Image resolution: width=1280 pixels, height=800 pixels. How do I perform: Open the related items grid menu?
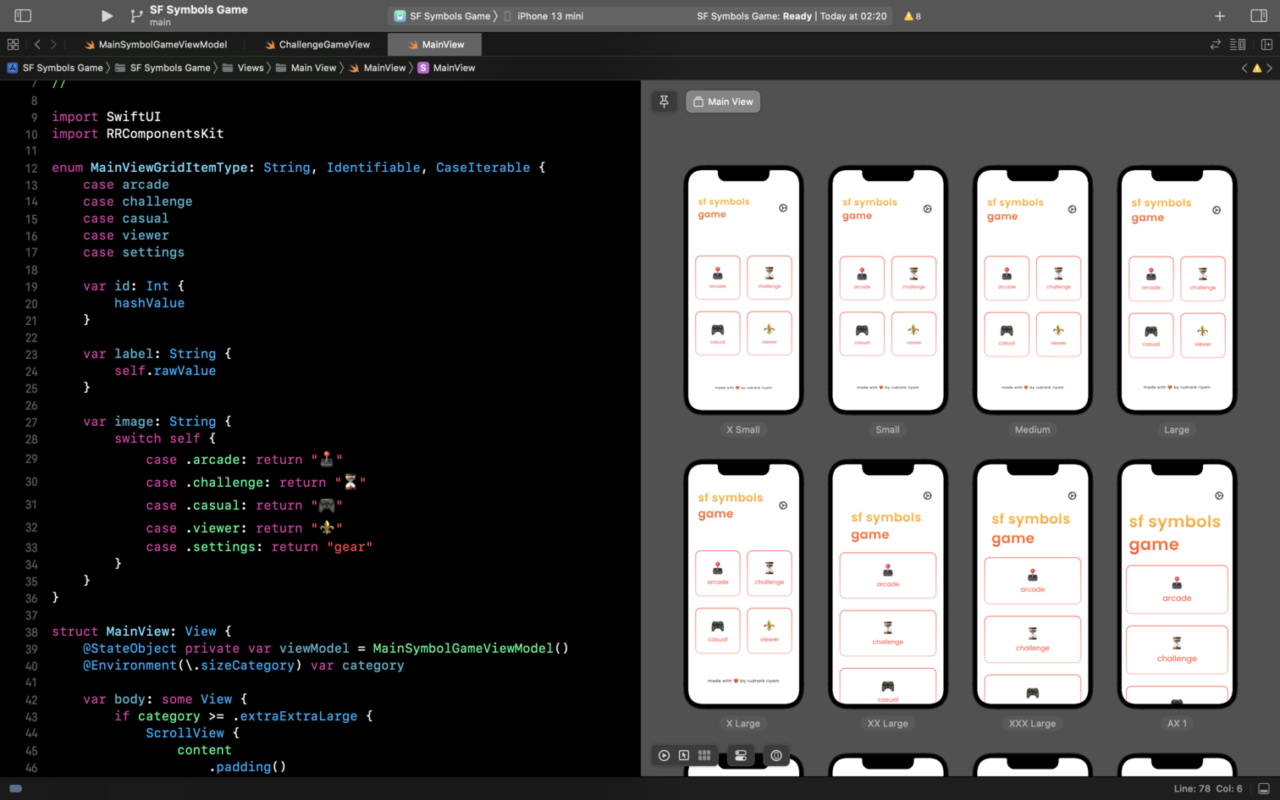point(13,44)
